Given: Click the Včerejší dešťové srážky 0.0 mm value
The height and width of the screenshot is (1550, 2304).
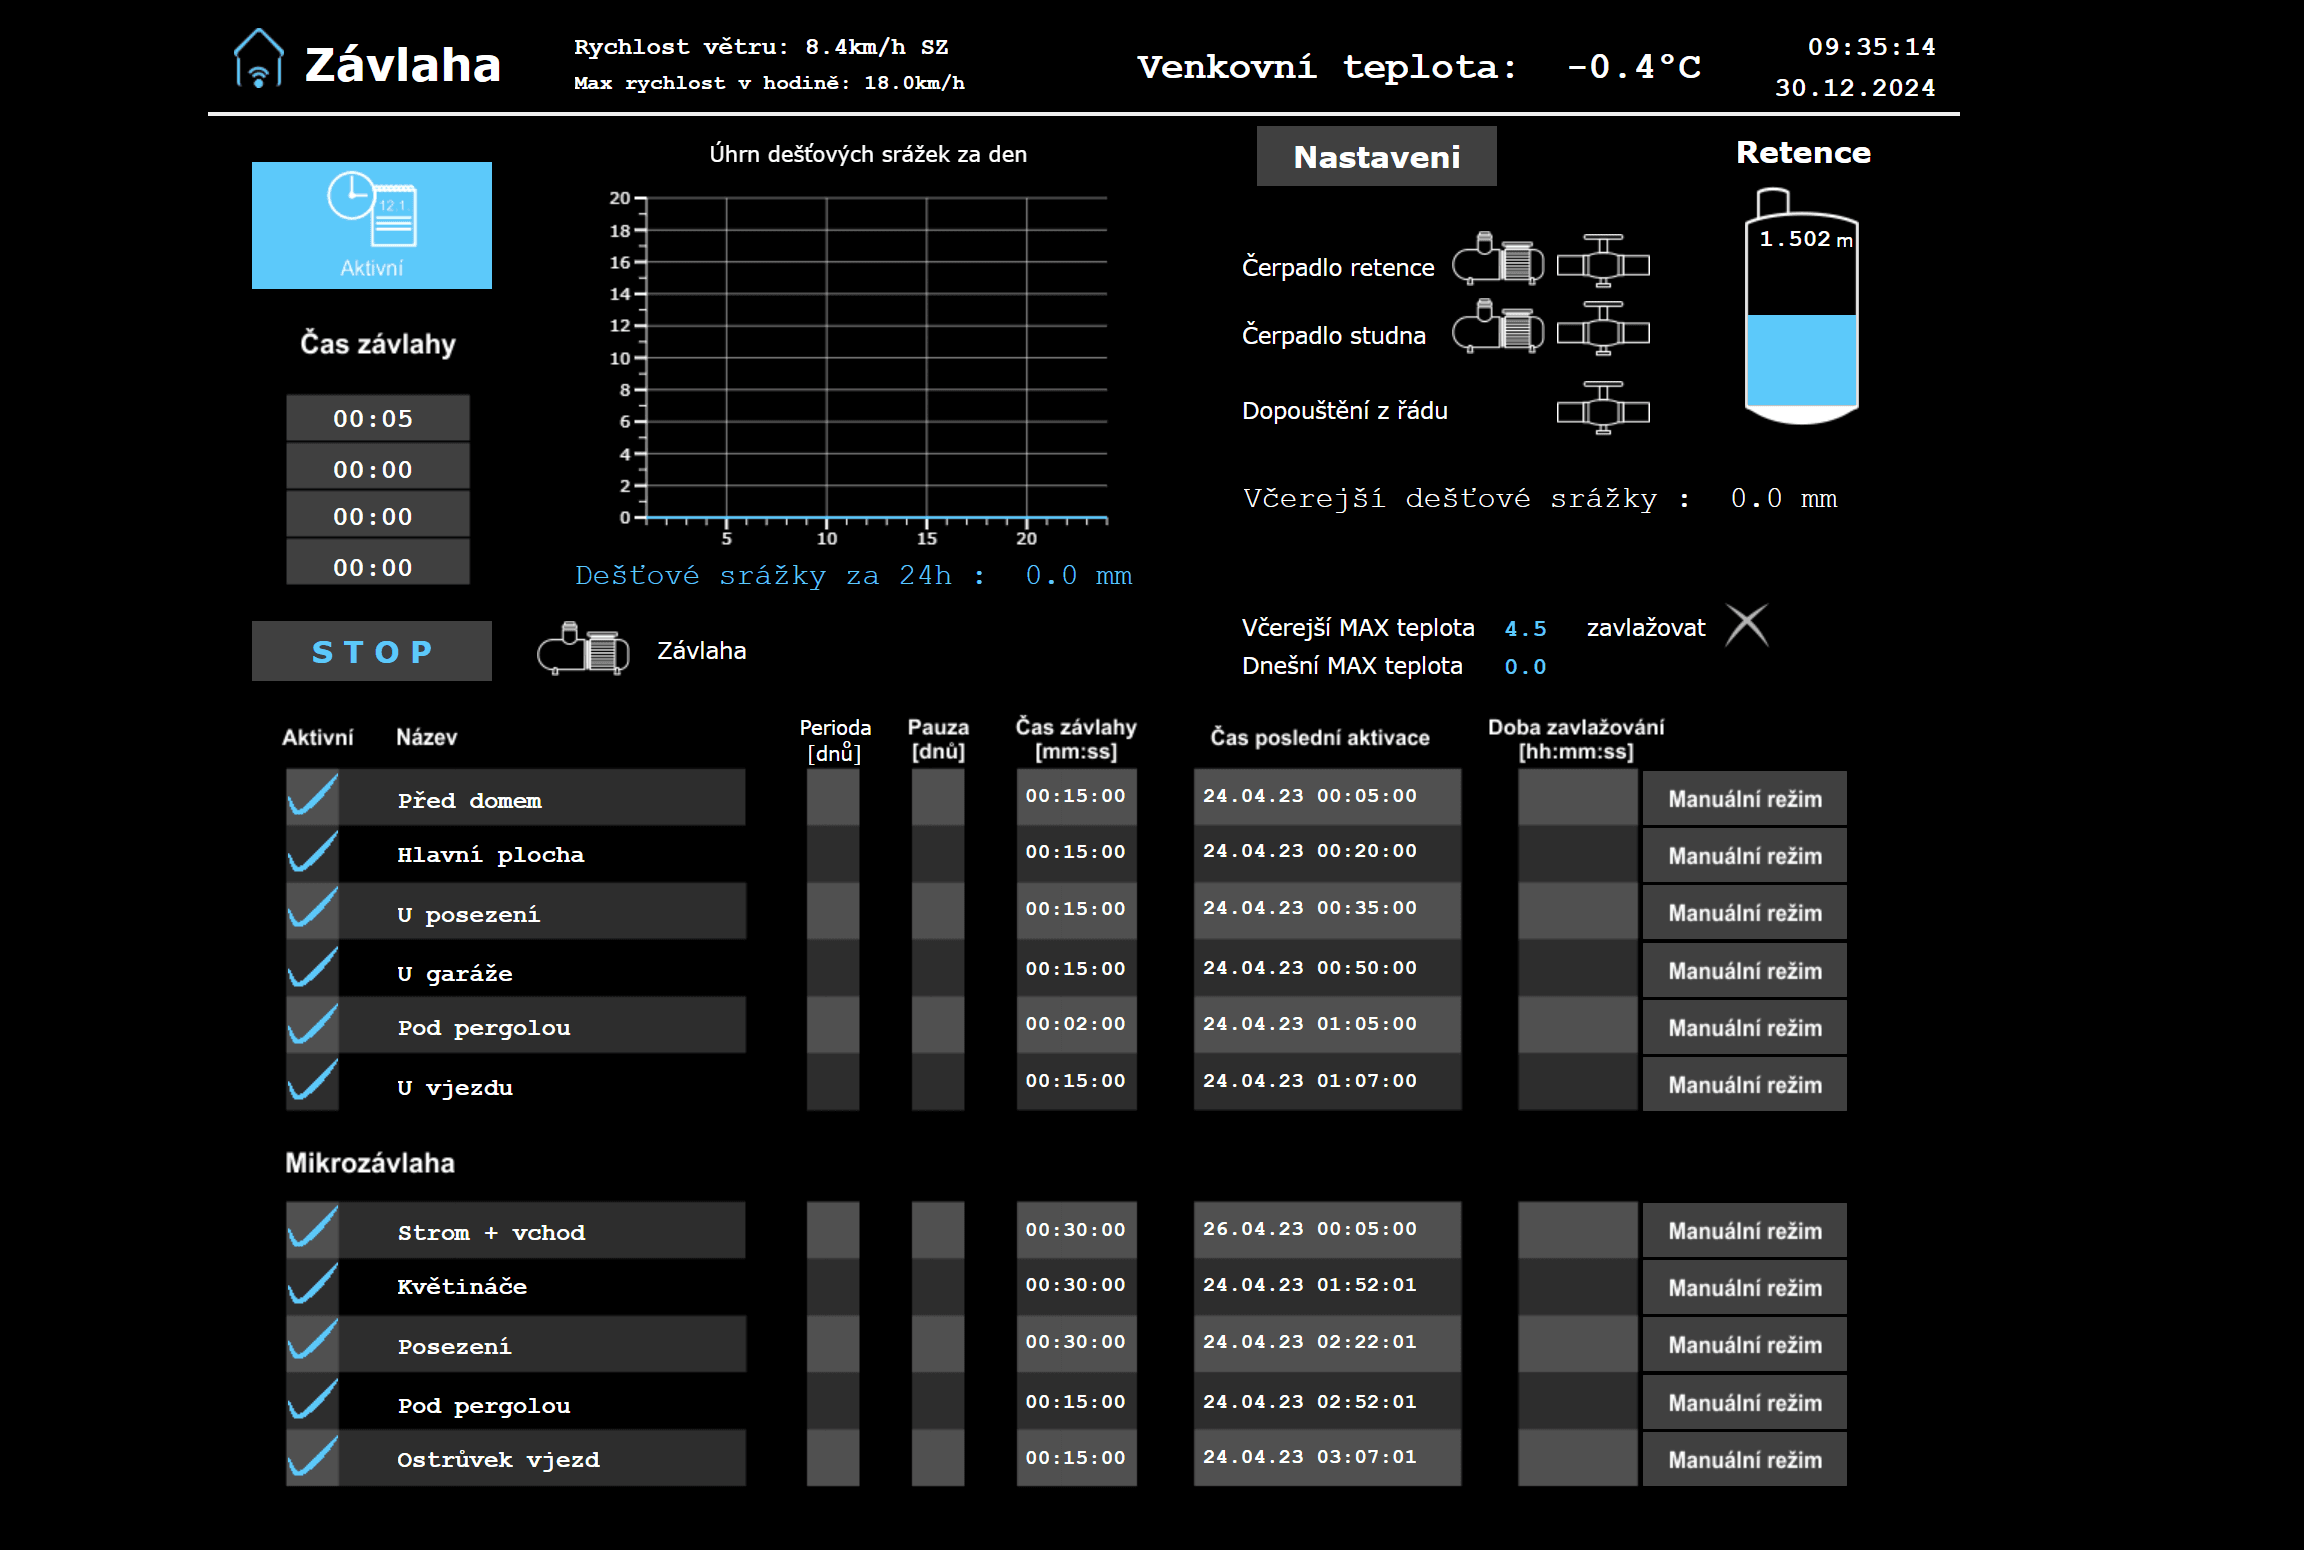Looking at the screenshot, I should point(1784,498).
